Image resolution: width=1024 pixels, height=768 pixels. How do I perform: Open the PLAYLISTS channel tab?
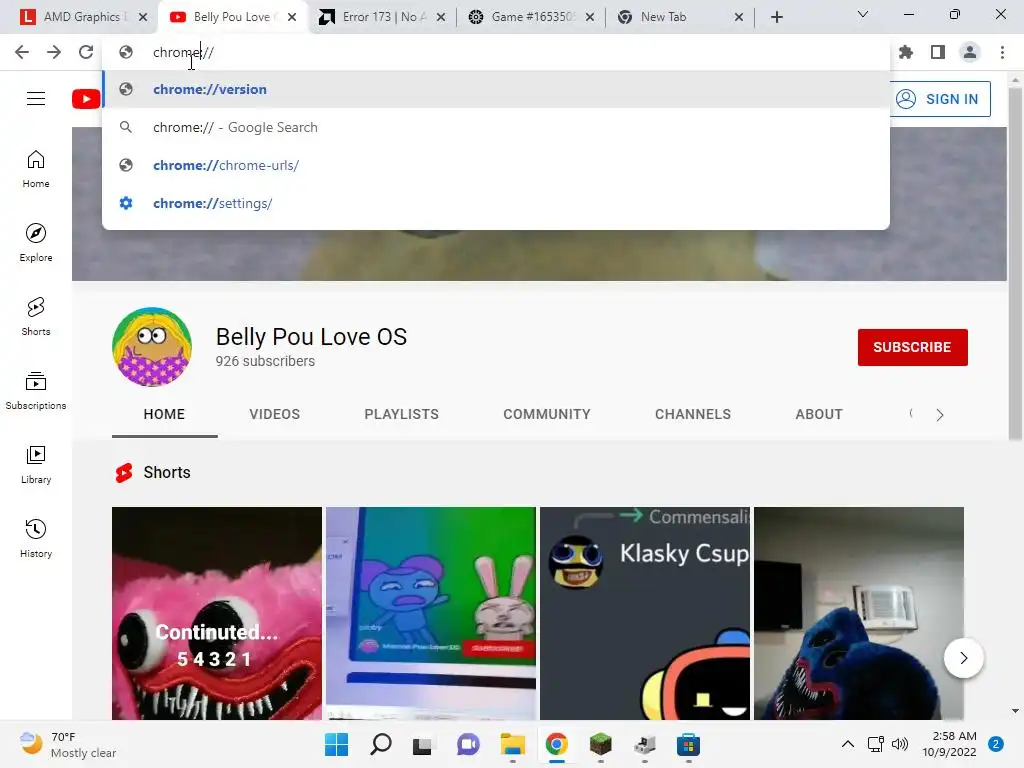(x=402, y=414)
